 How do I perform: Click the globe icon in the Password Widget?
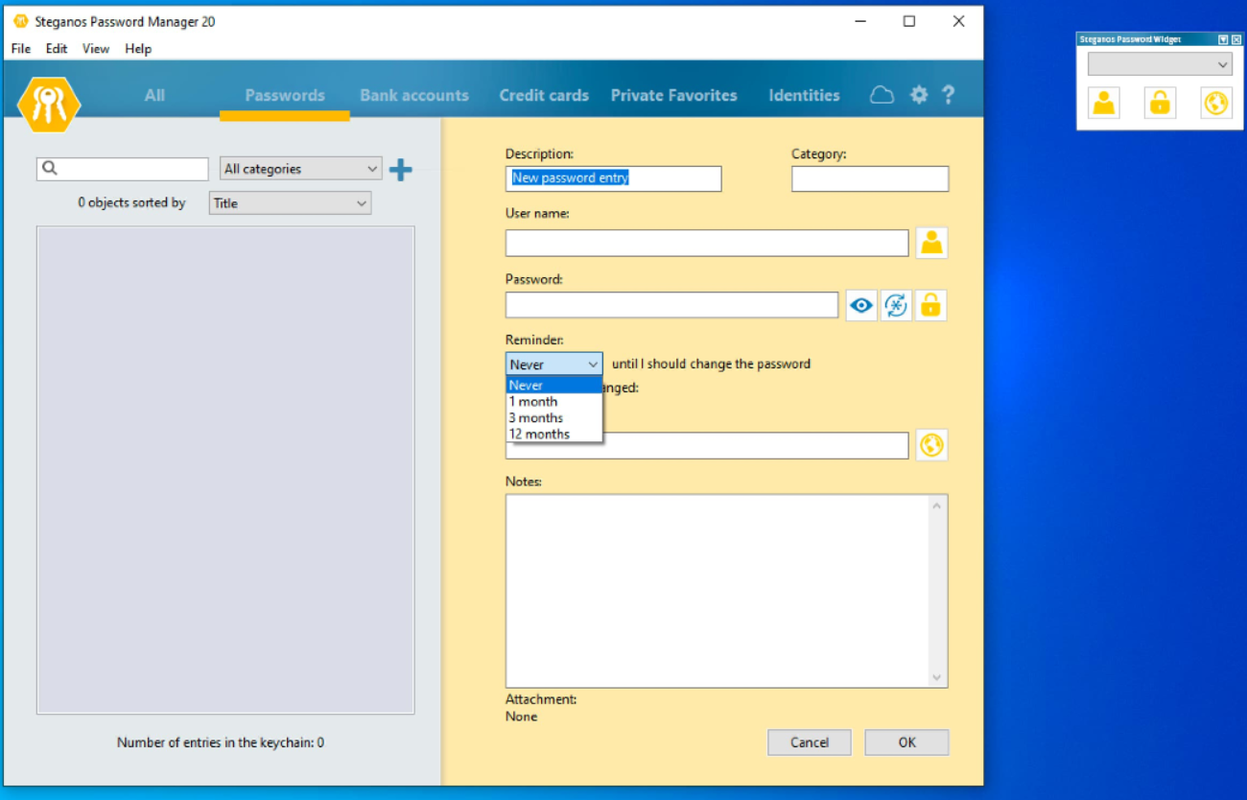(1216, 103)
